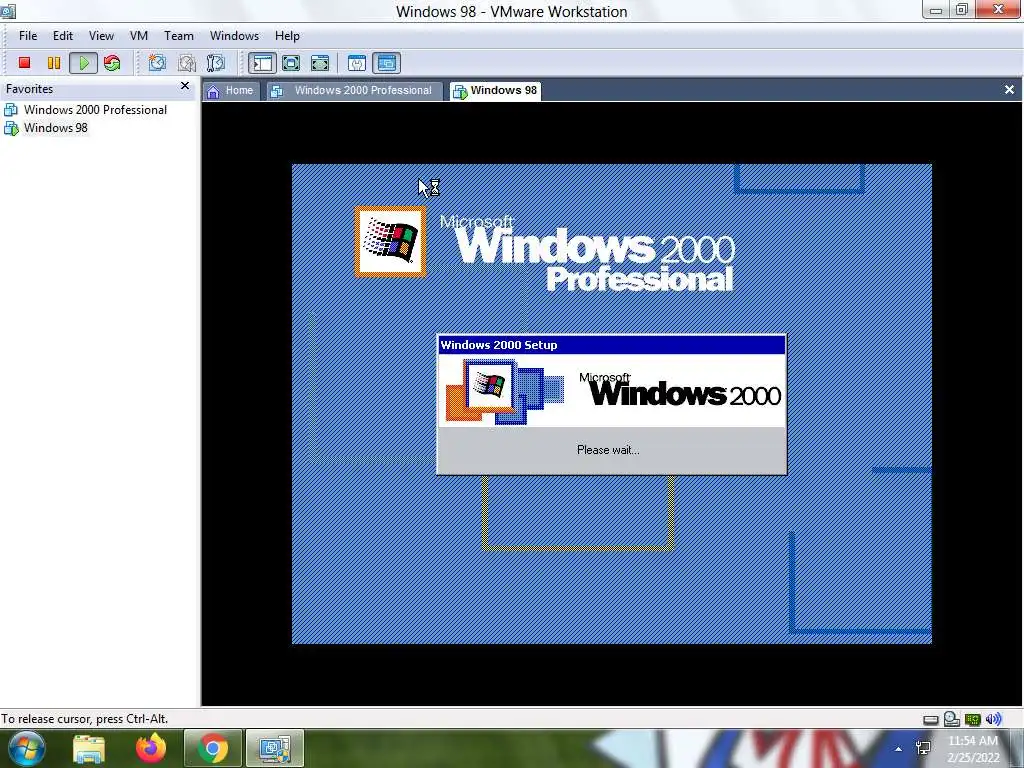Close the current VM tab
The width and height of the screenshot is (1024, 768).
click(x=1009, y=89)
